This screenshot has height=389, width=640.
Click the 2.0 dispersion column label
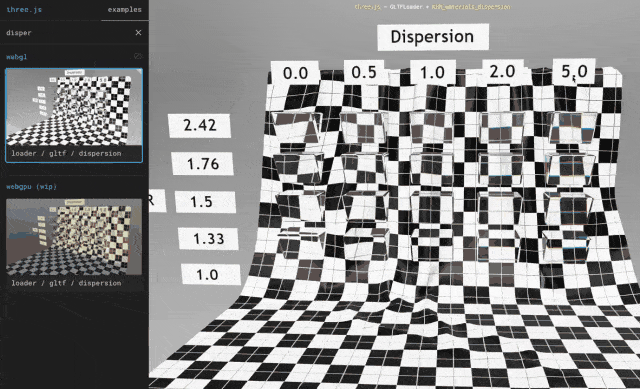[502, 72]
